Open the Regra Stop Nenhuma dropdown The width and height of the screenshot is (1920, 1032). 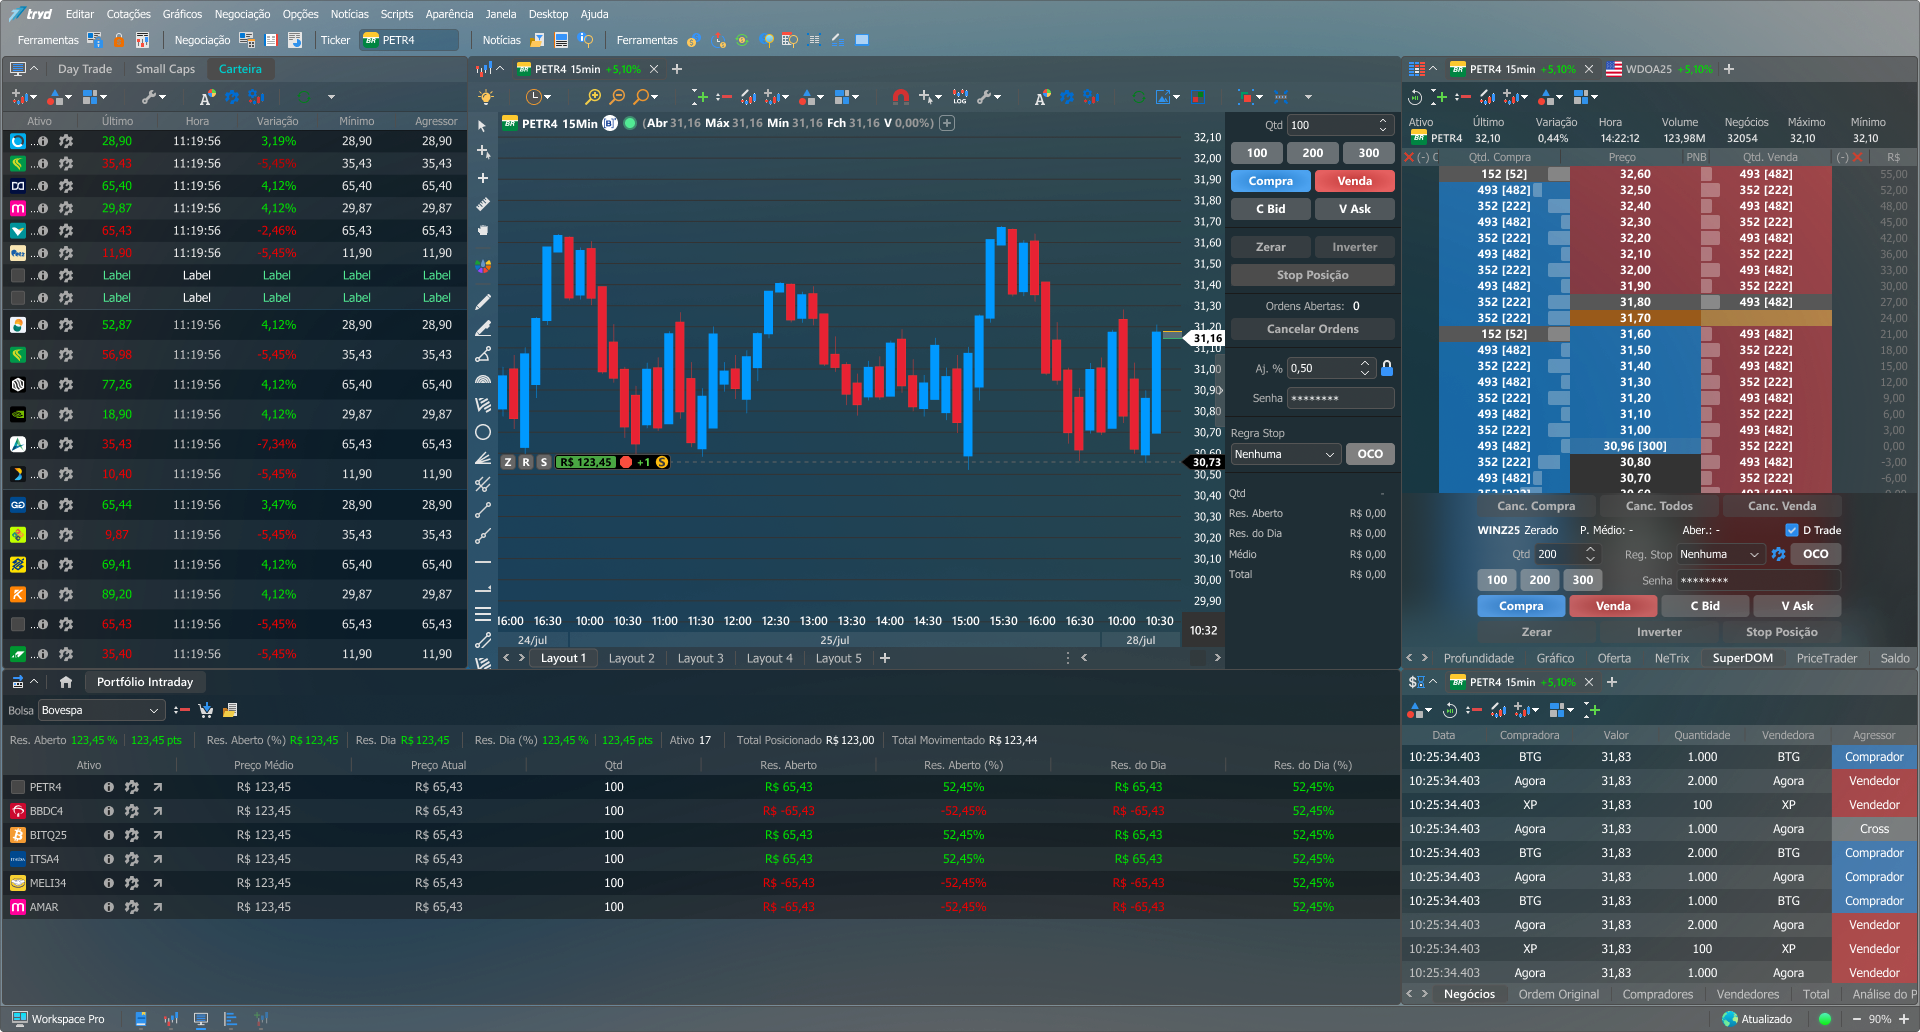coord(1285,454)
